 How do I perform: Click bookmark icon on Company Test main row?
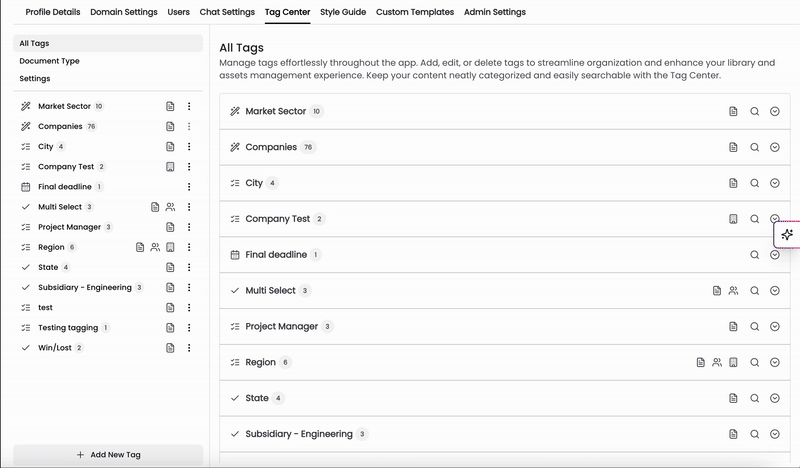click(x=733, y=219)
